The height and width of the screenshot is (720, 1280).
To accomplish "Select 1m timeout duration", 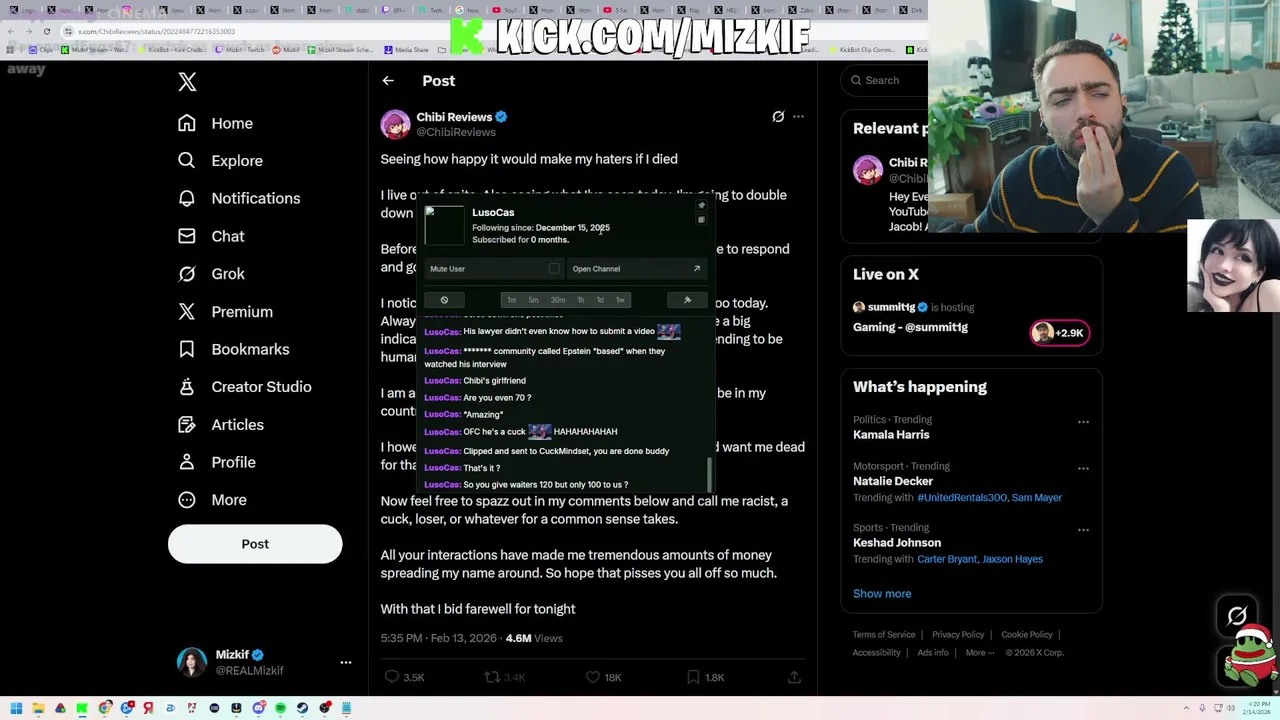I will point(511,300).
